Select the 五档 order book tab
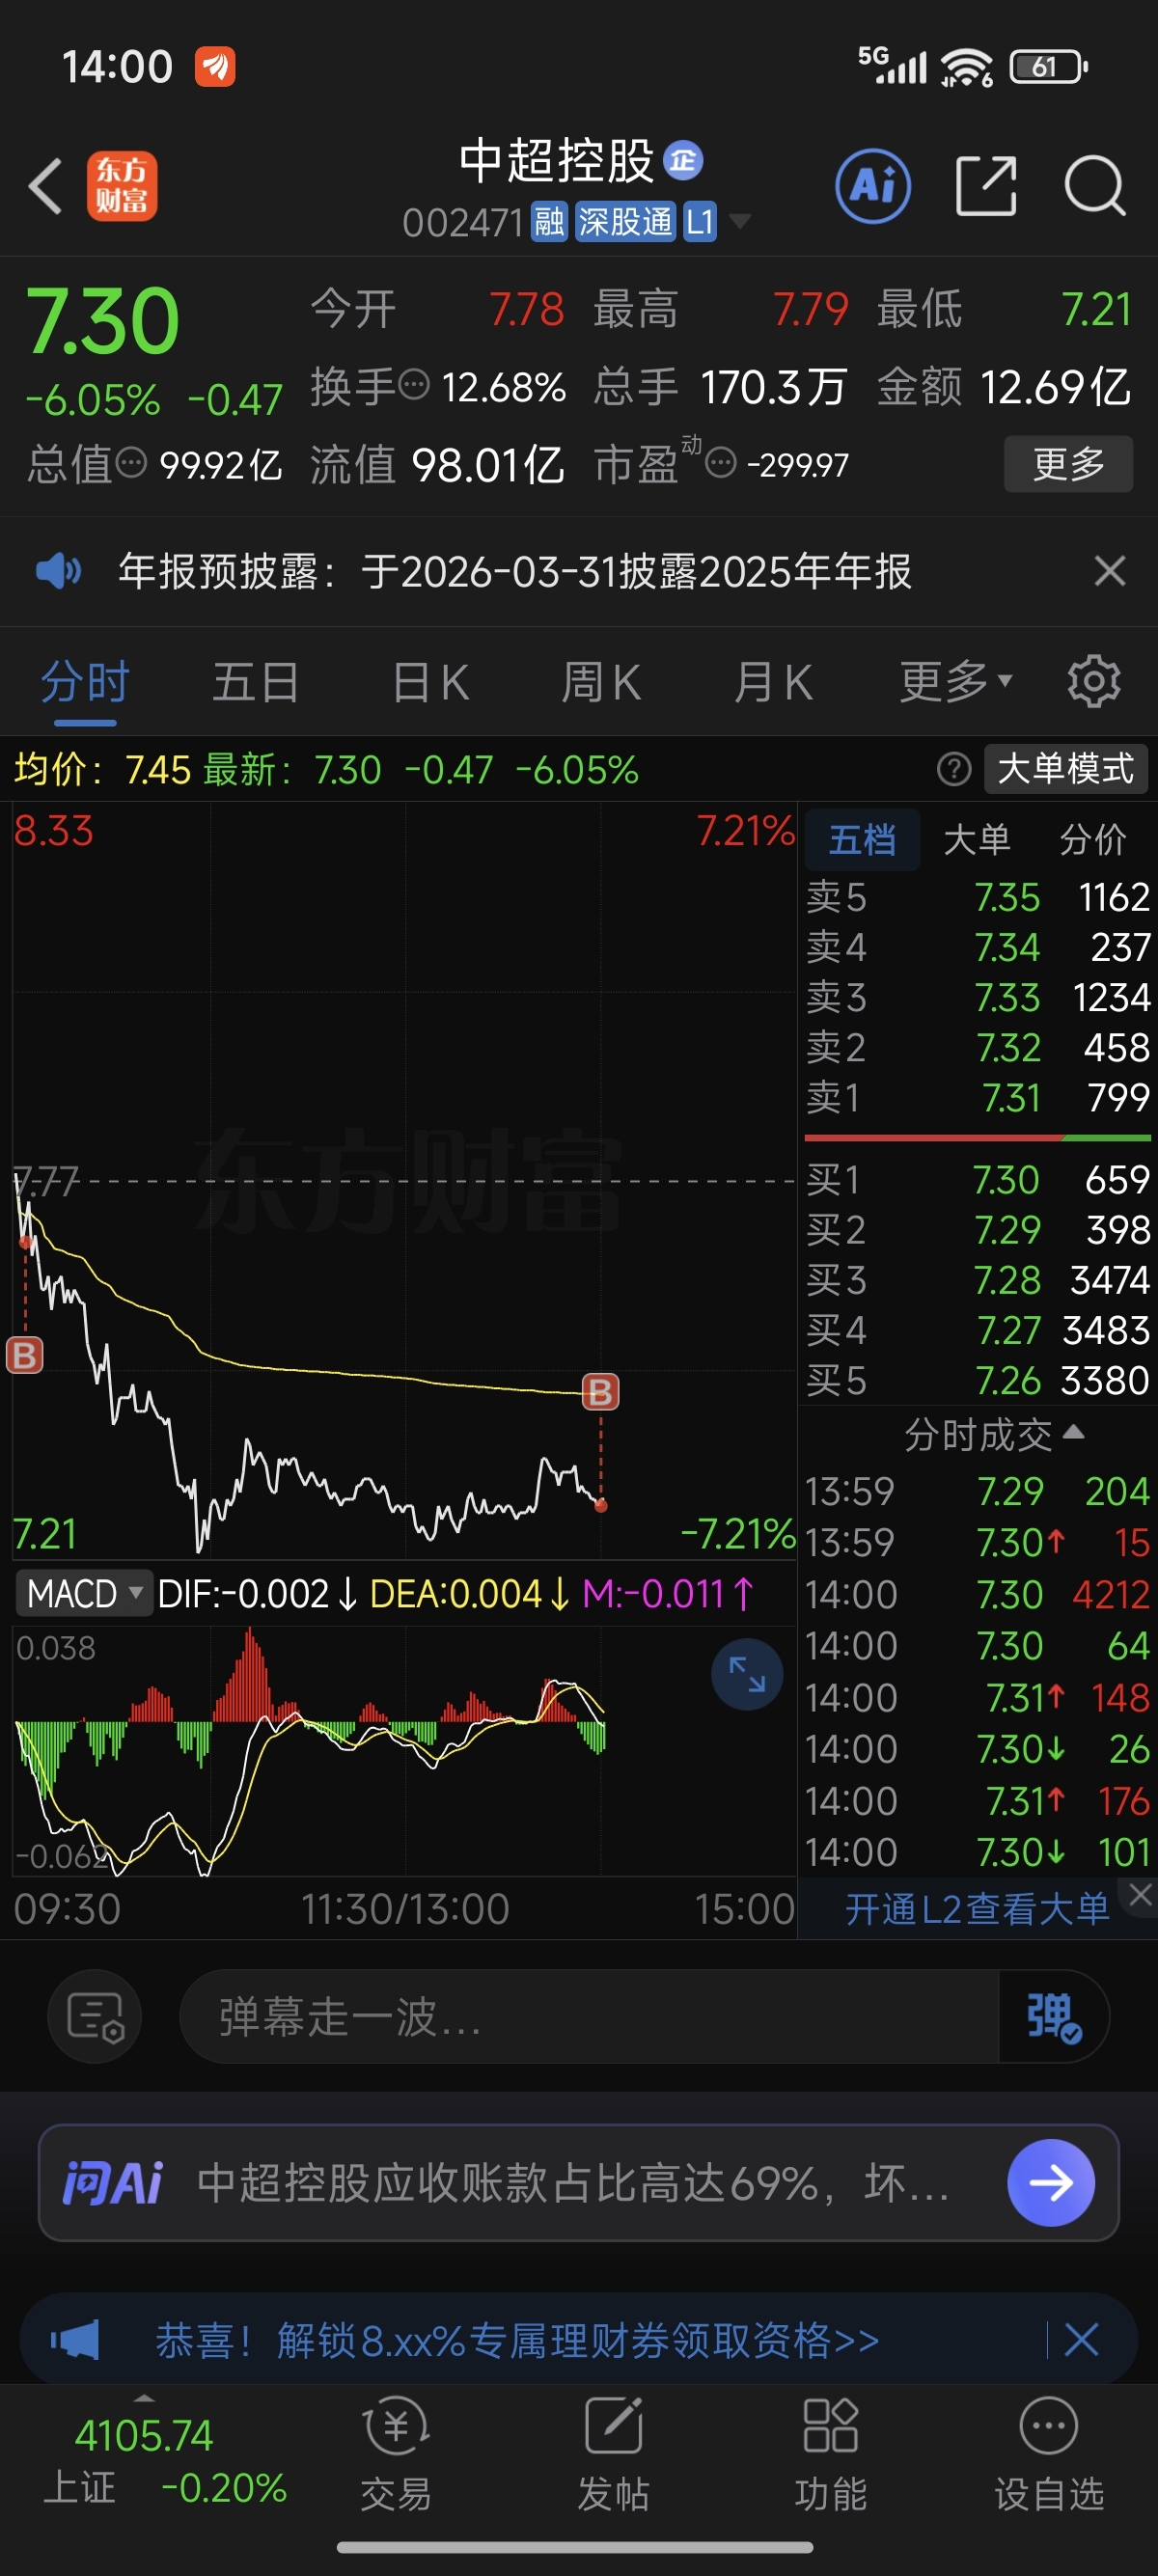Screen dimensions: 1158x2576 point(862,839)
